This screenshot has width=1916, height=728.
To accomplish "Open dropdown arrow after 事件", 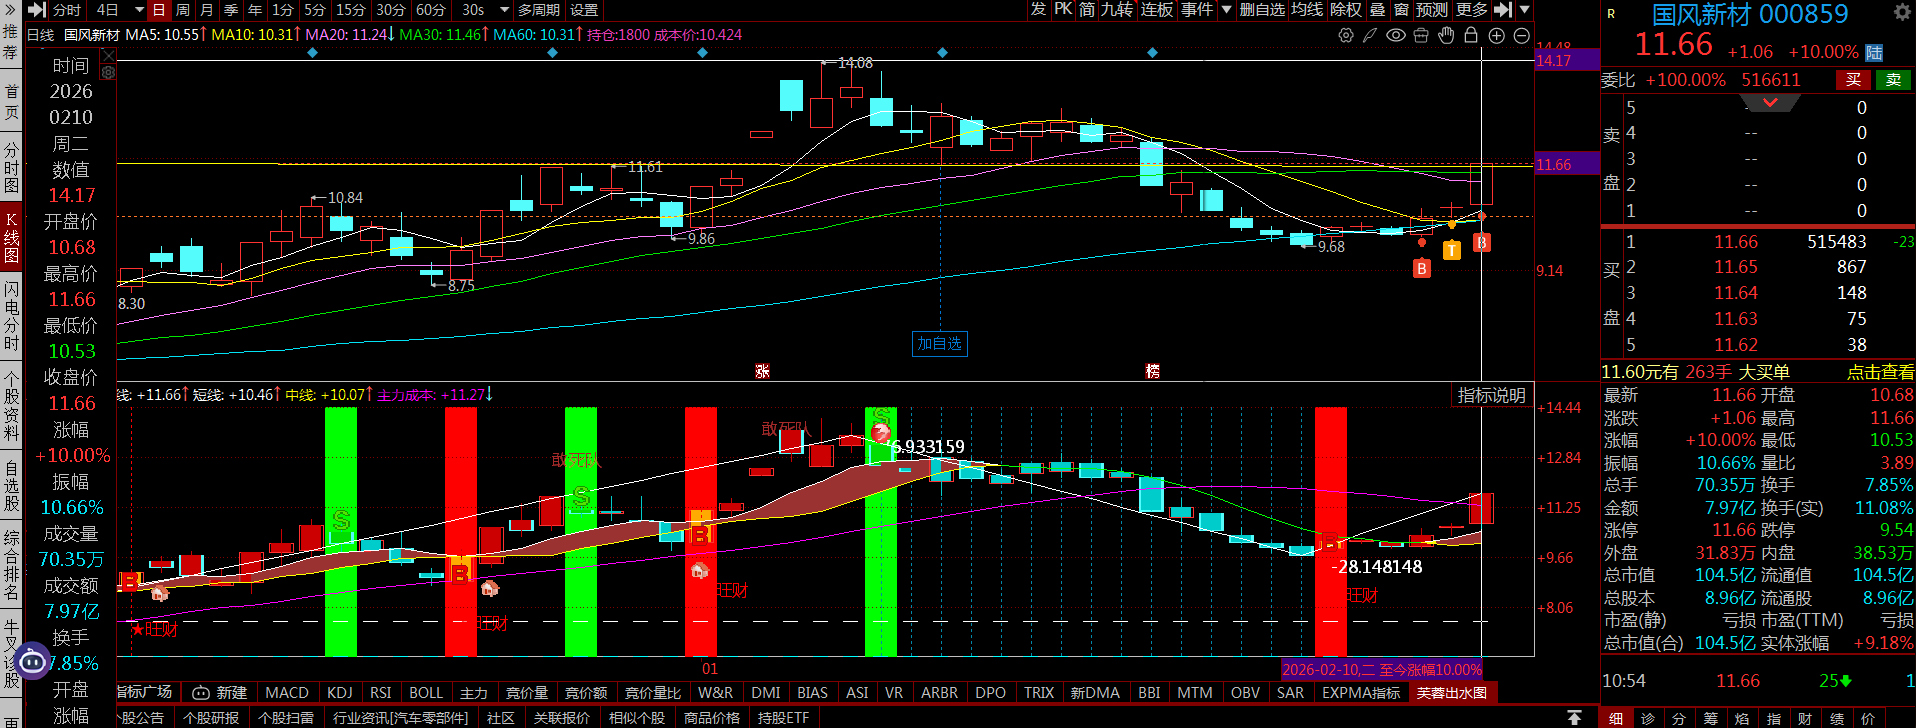I will pyautogui.click(x=1226, y=10).
